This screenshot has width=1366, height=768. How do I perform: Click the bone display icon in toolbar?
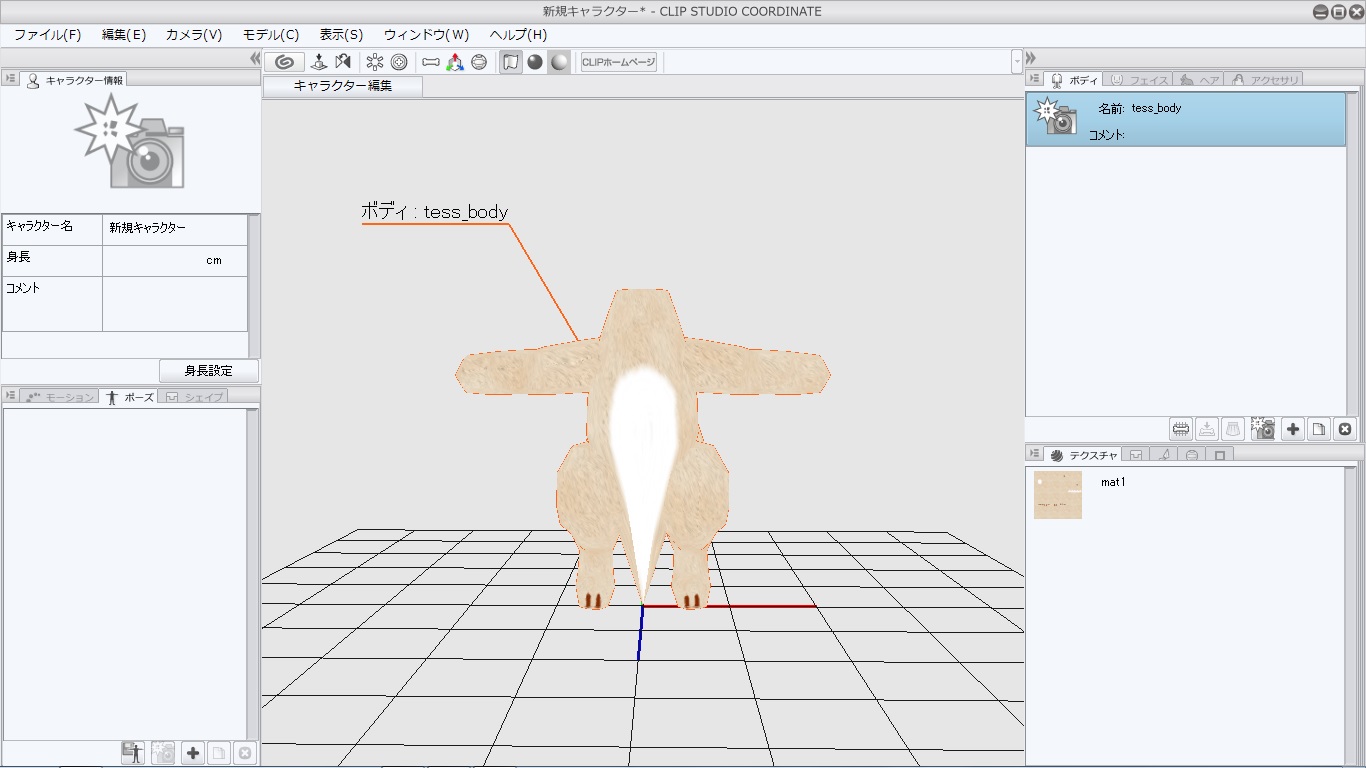[x=431, y=62]
